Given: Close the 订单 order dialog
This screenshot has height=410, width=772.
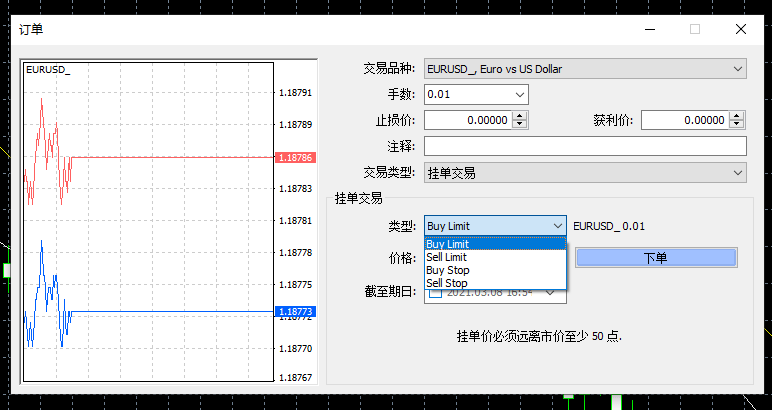Looking at the screenshot, I should coord(740,29).
